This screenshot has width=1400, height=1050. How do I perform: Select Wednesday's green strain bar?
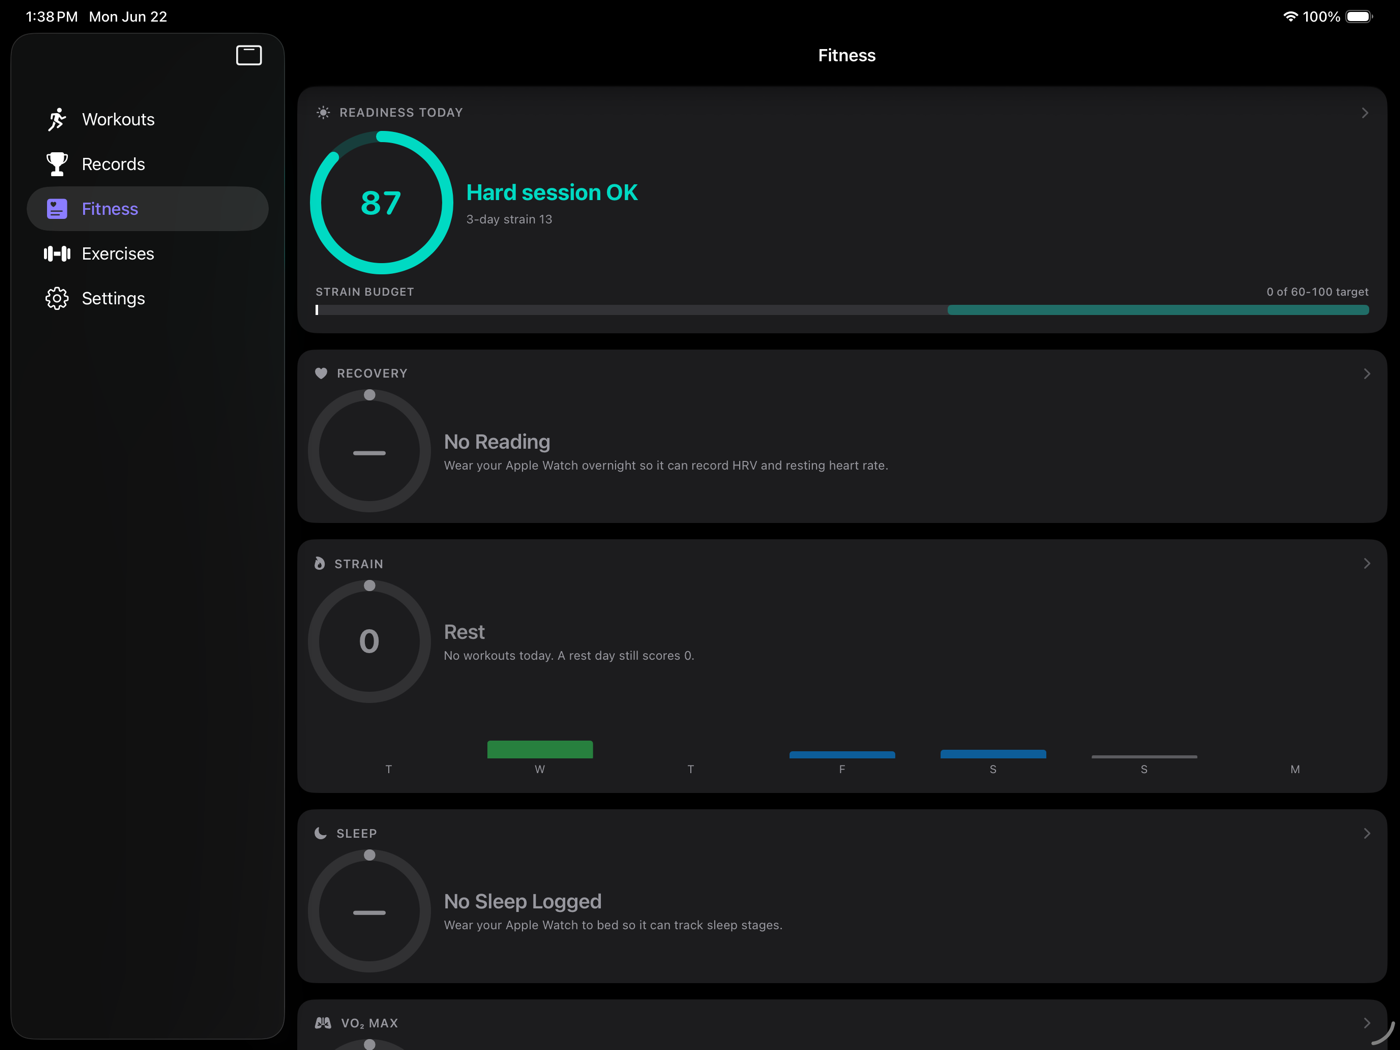point(540,750)
